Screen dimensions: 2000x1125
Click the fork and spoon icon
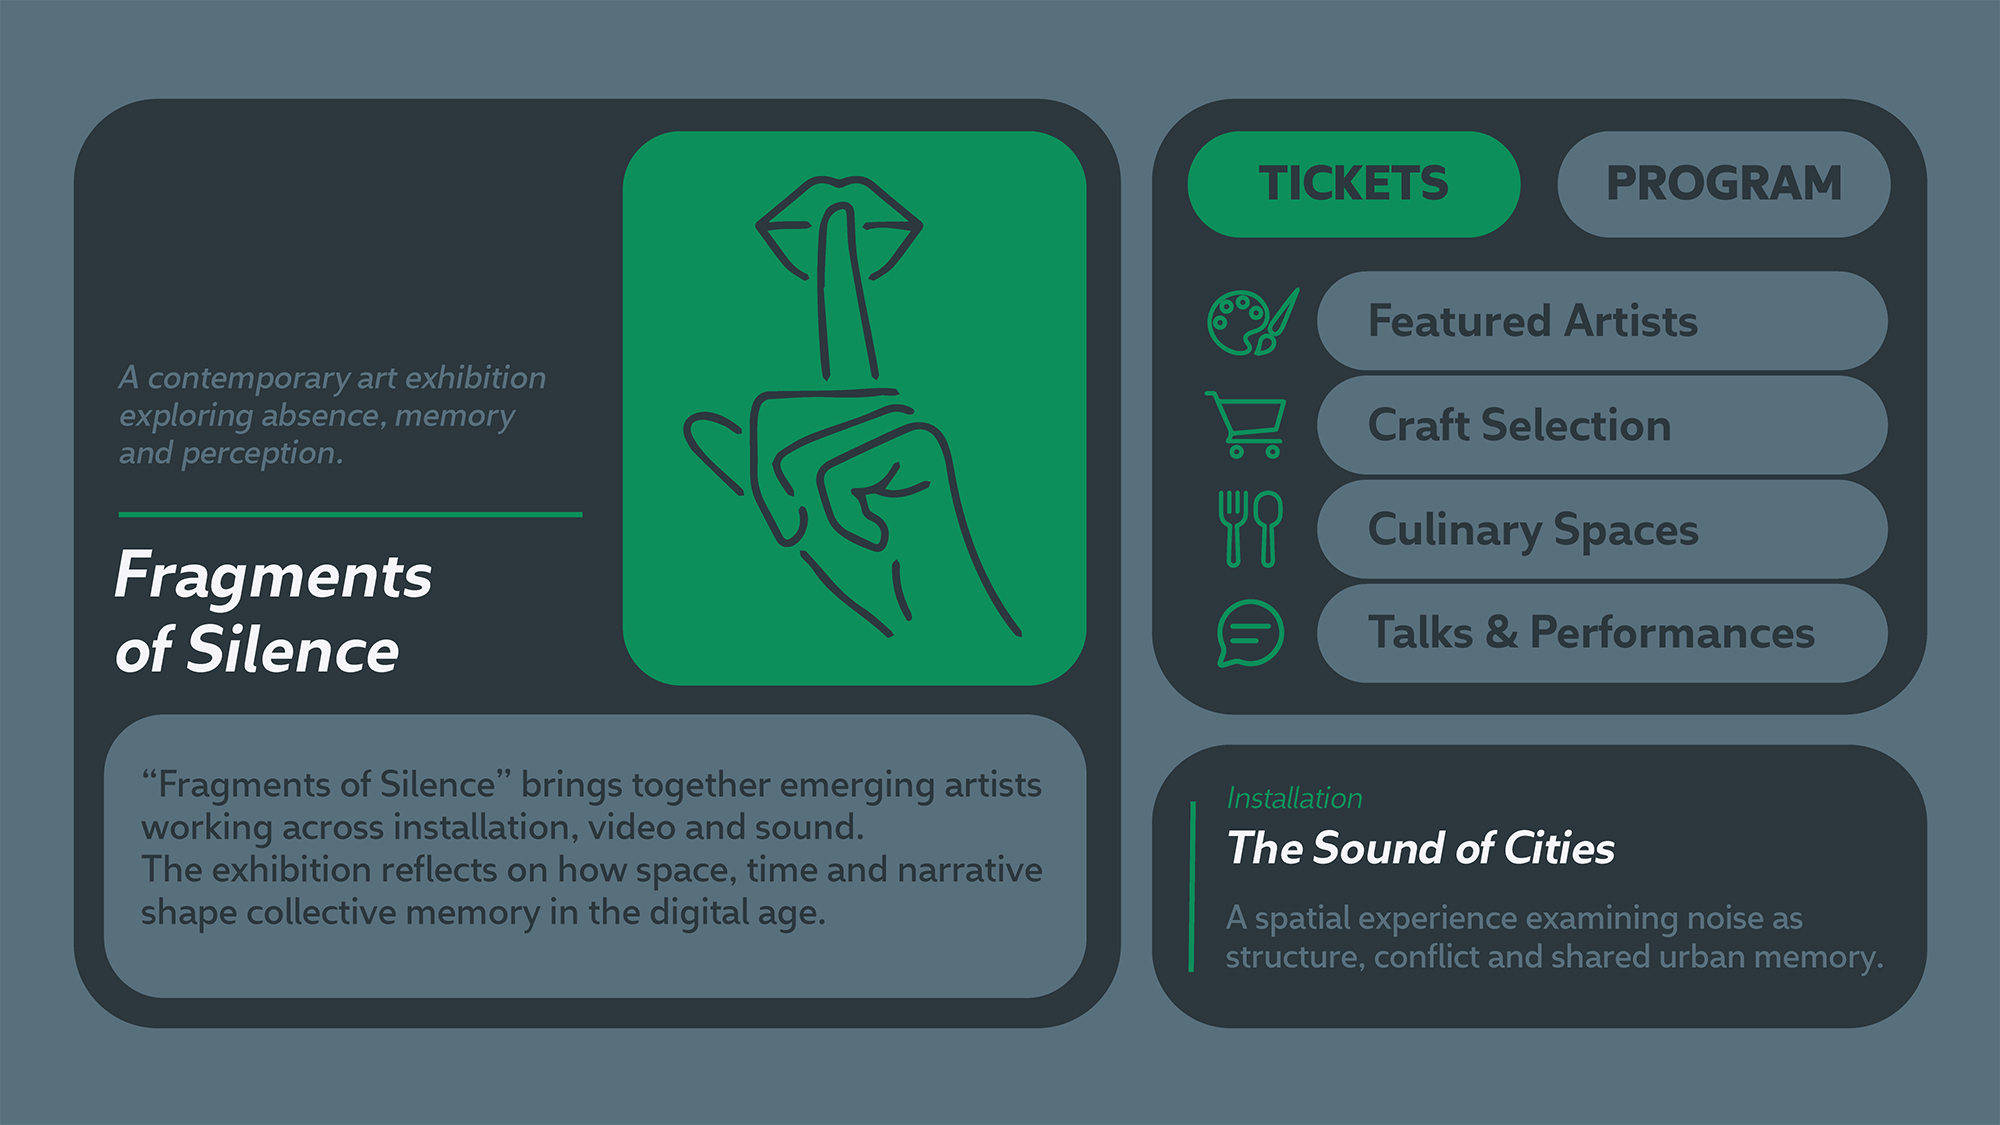(x=1249, y=529)
